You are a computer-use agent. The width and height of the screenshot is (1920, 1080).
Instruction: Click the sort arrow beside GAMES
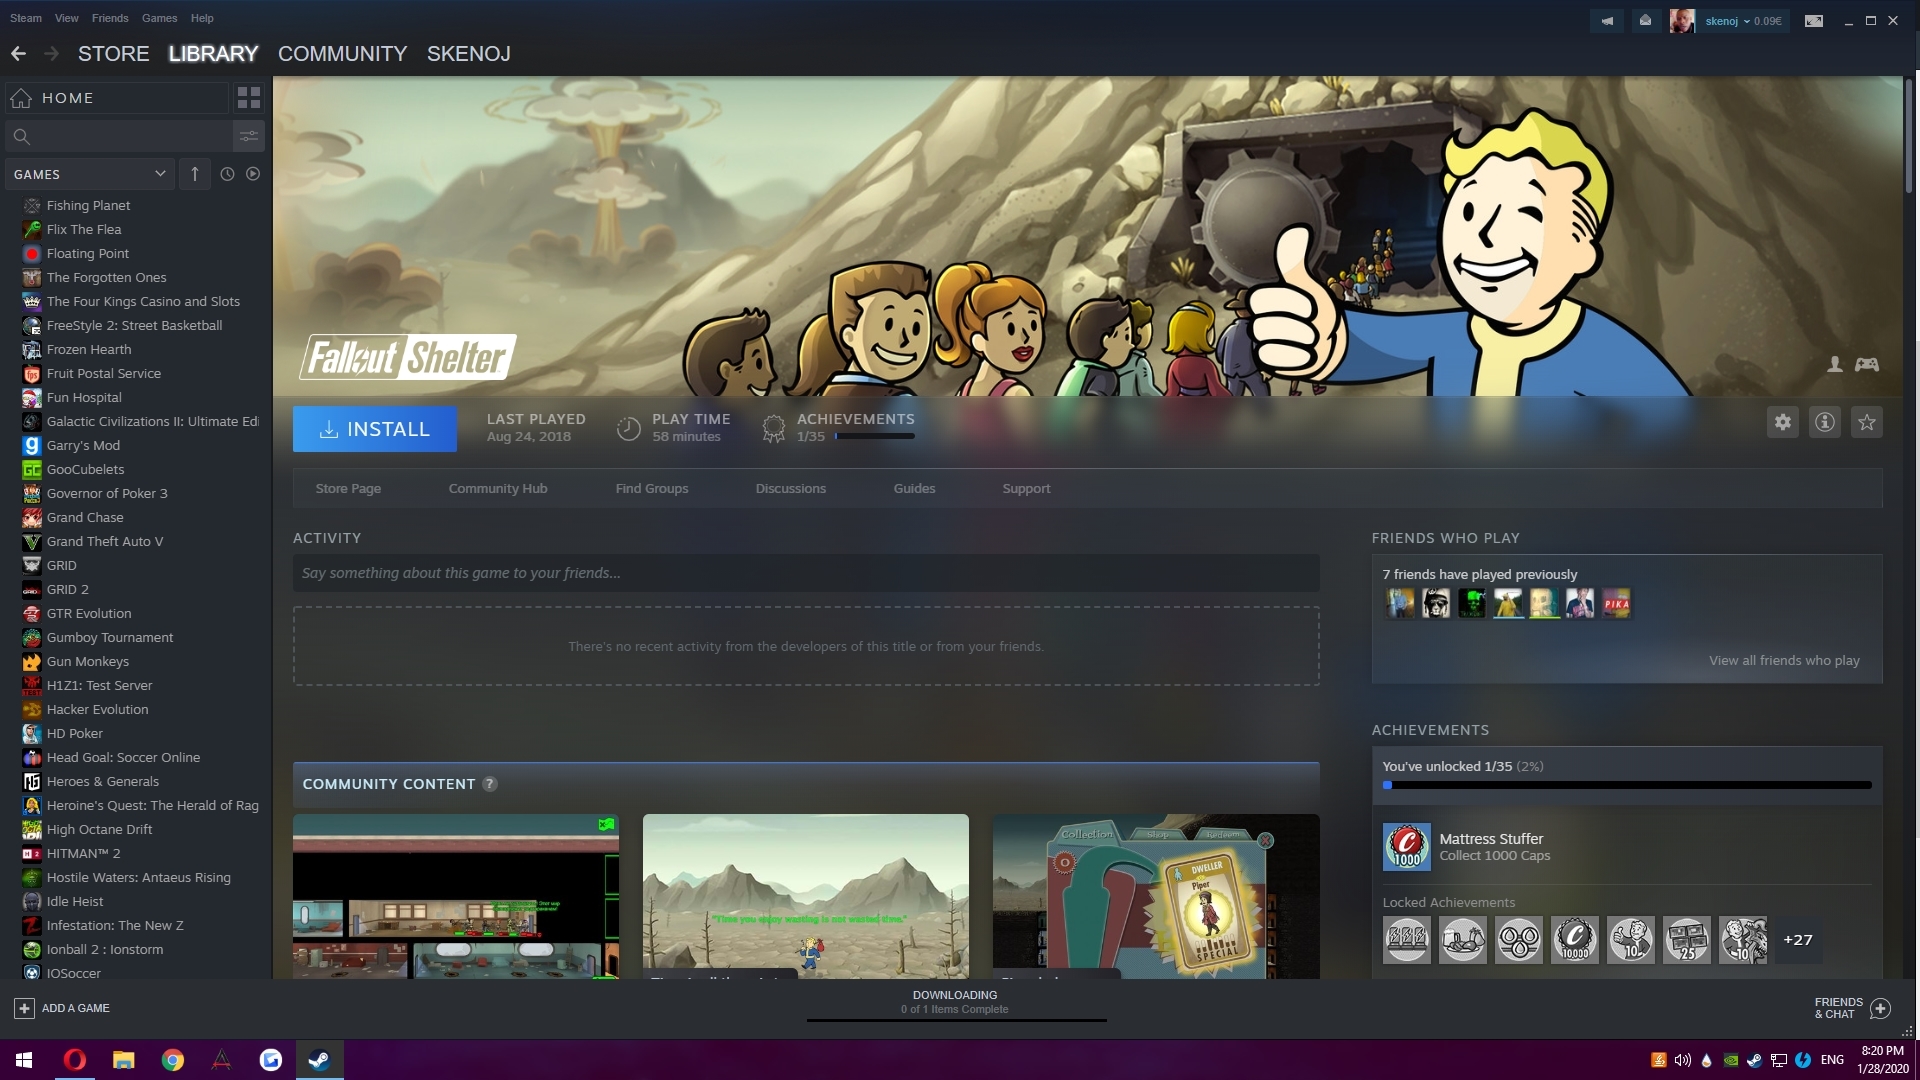tap(195, 174)
